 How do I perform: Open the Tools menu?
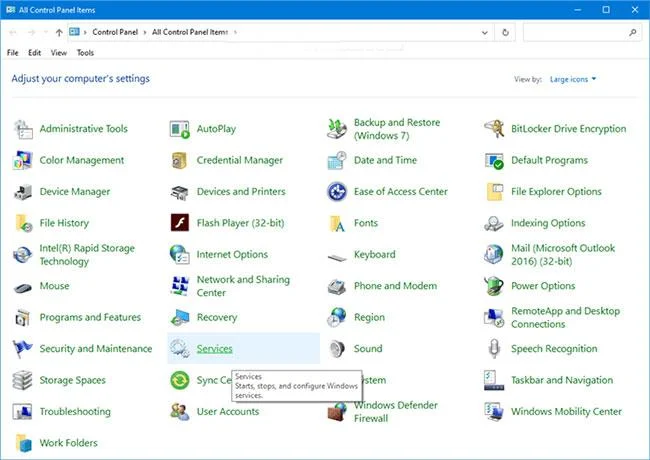click(x=85, y=53)
